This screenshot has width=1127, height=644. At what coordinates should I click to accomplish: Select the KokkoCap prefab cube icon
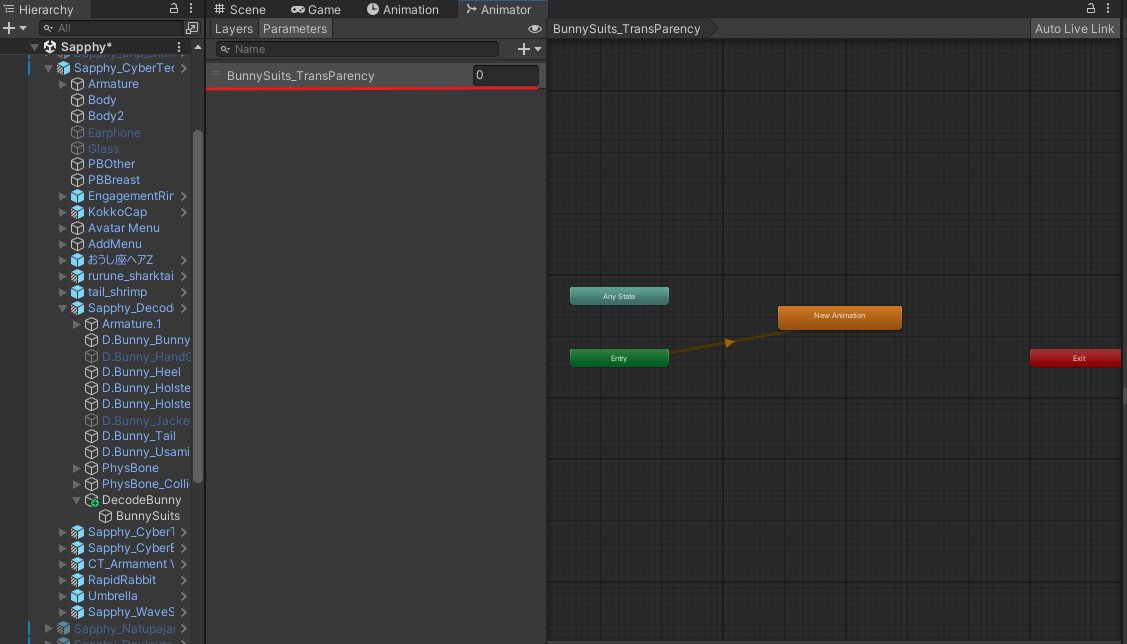78,212
